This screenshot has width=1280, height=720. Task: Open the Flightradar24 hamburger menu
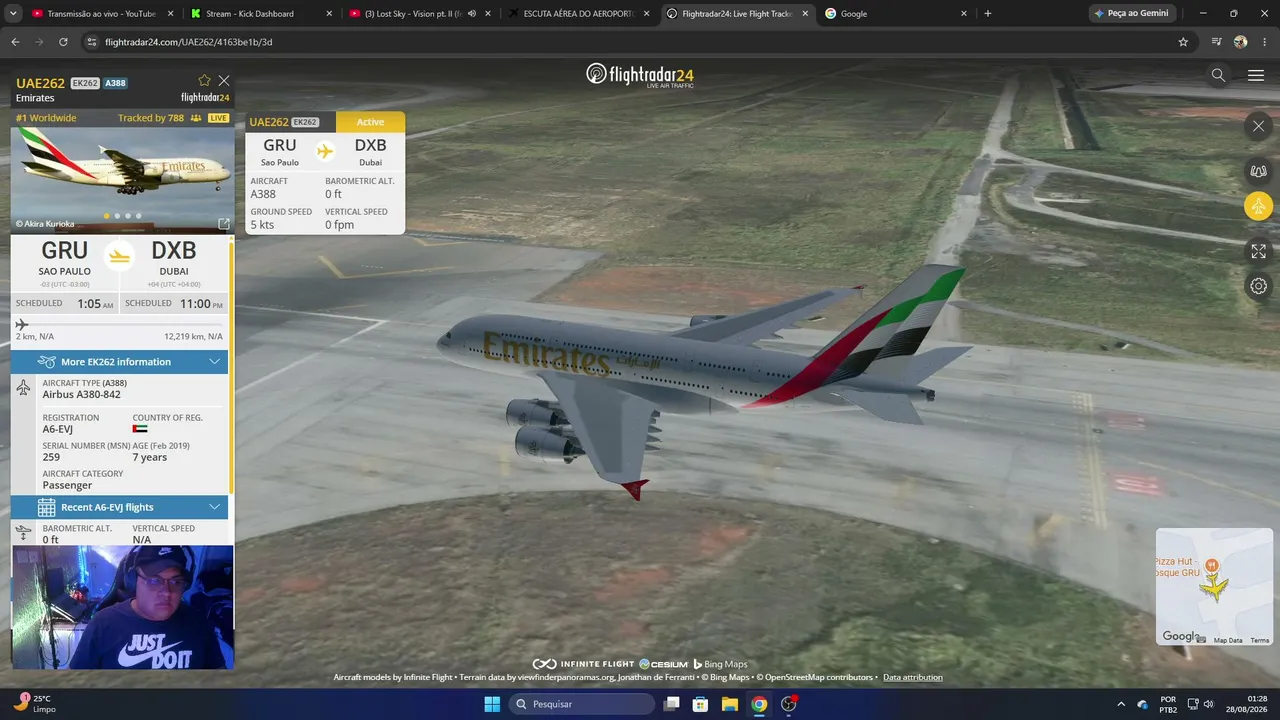(1256, 75)
